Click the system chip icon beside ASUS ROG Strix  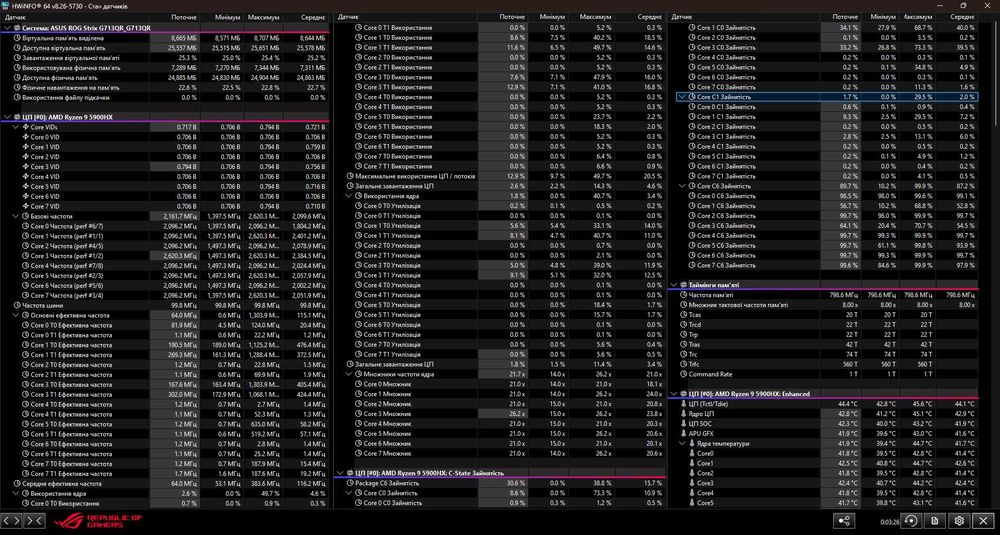pyautogui.click(x=17, y=29)
